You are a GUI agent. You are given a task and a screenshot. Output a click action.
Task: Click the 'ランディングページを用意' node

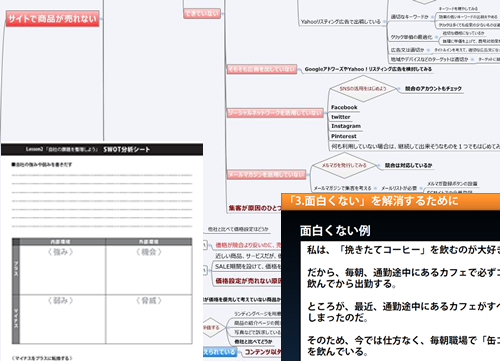click(x=257, y=314)
